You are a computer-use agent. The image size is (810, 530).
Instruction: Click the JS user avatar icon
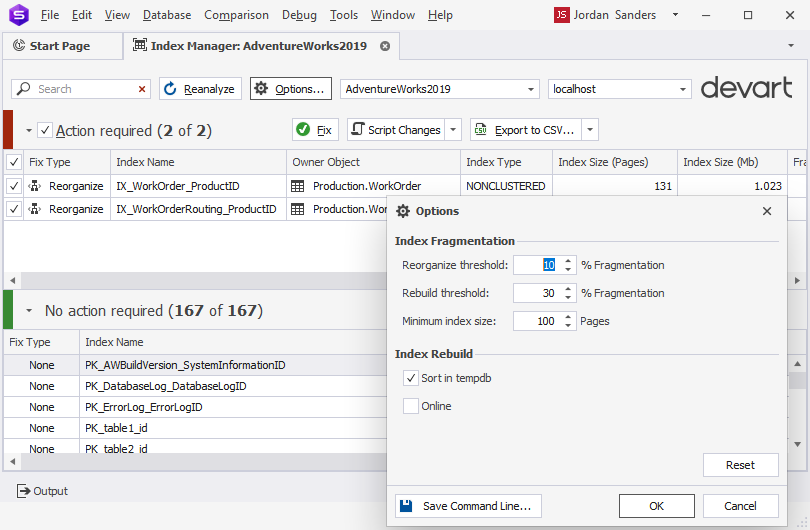tap(561, 15)
